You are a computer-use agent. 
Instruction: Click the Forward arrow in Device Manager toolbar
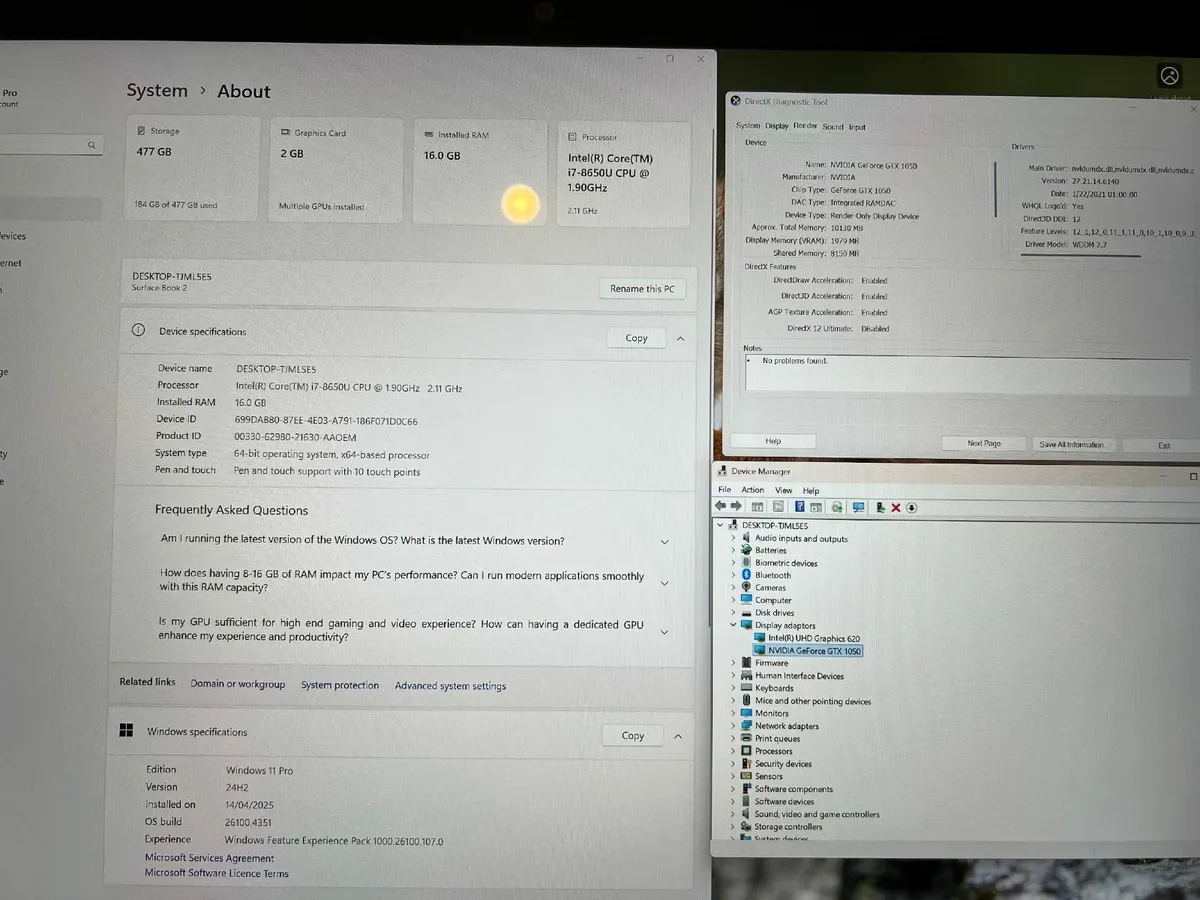[736, 507]
